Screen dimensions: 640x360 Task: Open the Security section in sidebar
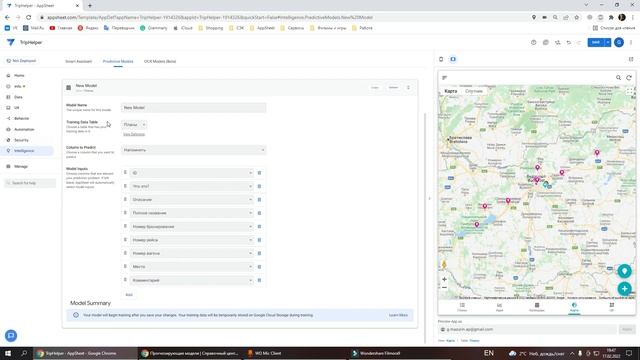[x=21, y=140]
